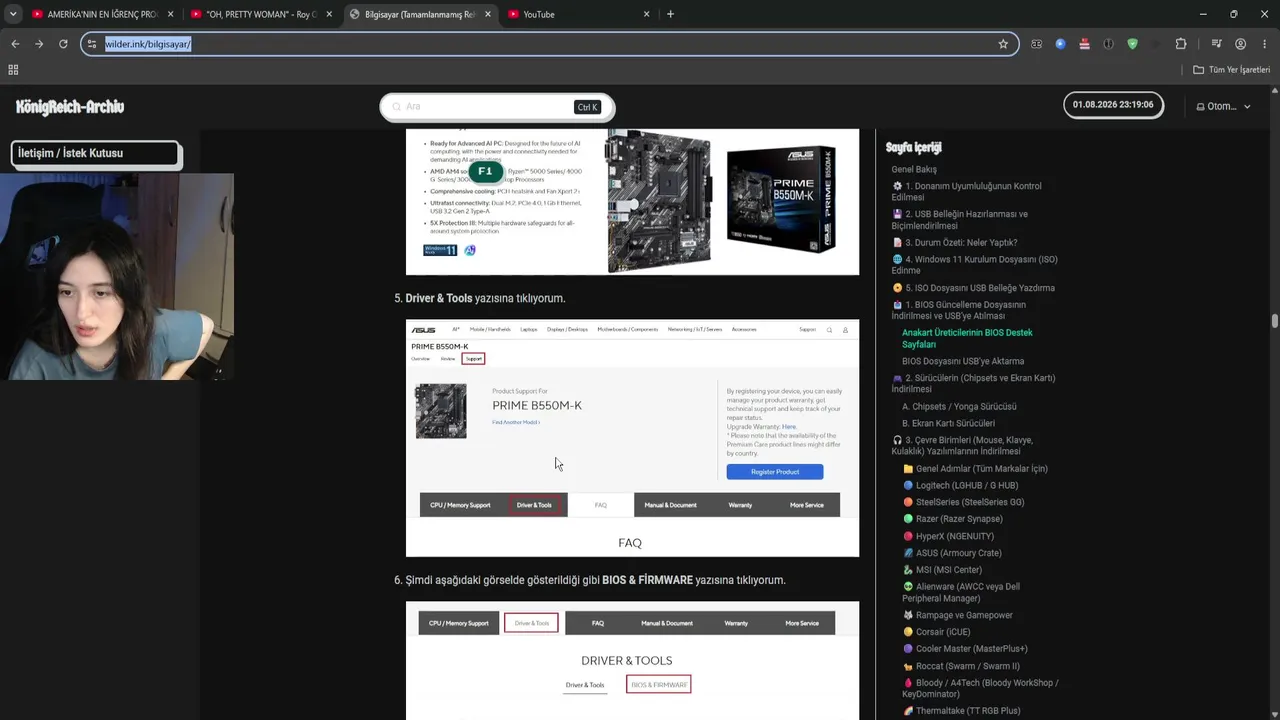This screenshot has width=1280, height=720.
Task: Open Durum Özeti: Neler Yaptık? section
Action: pyautogui.click(x=955, y=242)
